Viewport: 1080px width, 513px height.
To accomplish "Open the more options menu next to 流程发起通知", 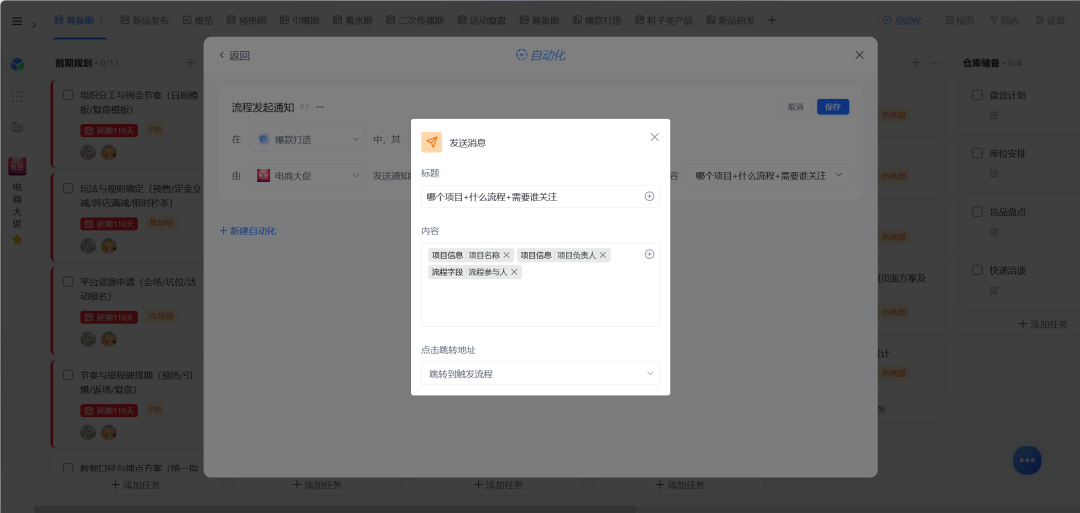I will point(320,107).
